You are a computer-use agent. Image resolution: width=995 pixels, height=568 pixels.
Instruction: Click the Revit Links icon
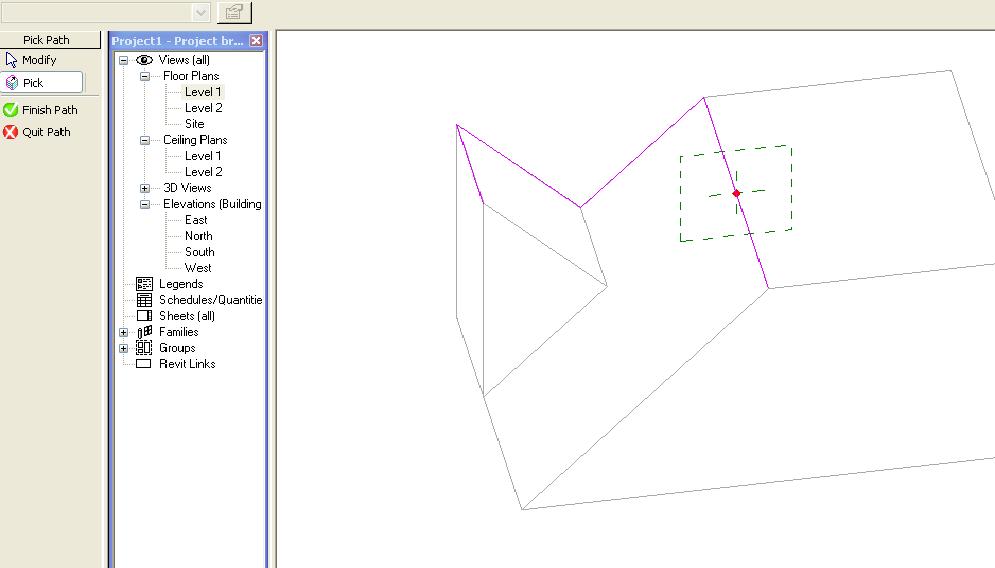pos(144,364)
